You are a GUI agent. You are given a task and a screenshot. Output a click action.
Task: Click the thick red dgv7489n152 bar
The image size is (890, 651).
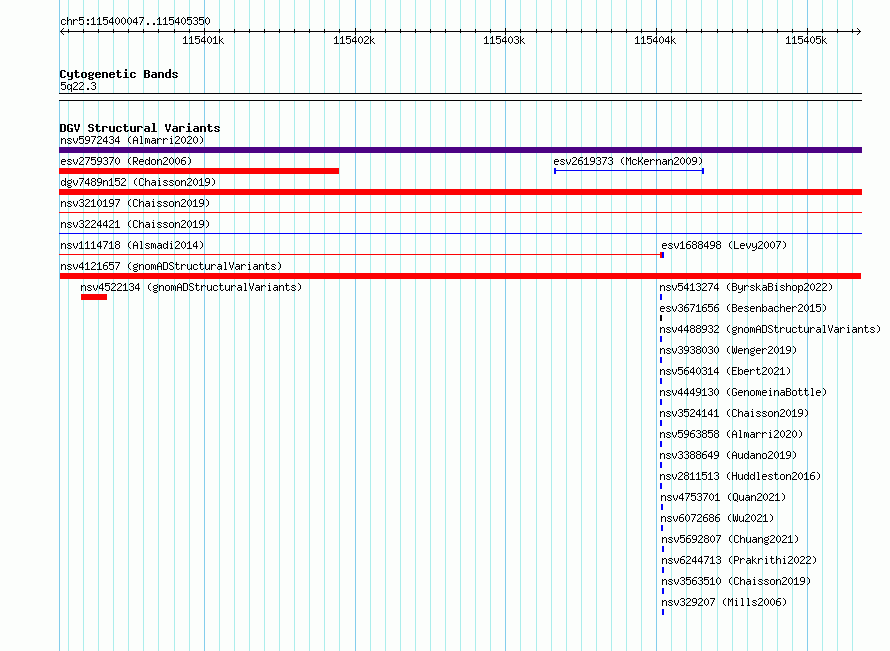click(460, 192)
